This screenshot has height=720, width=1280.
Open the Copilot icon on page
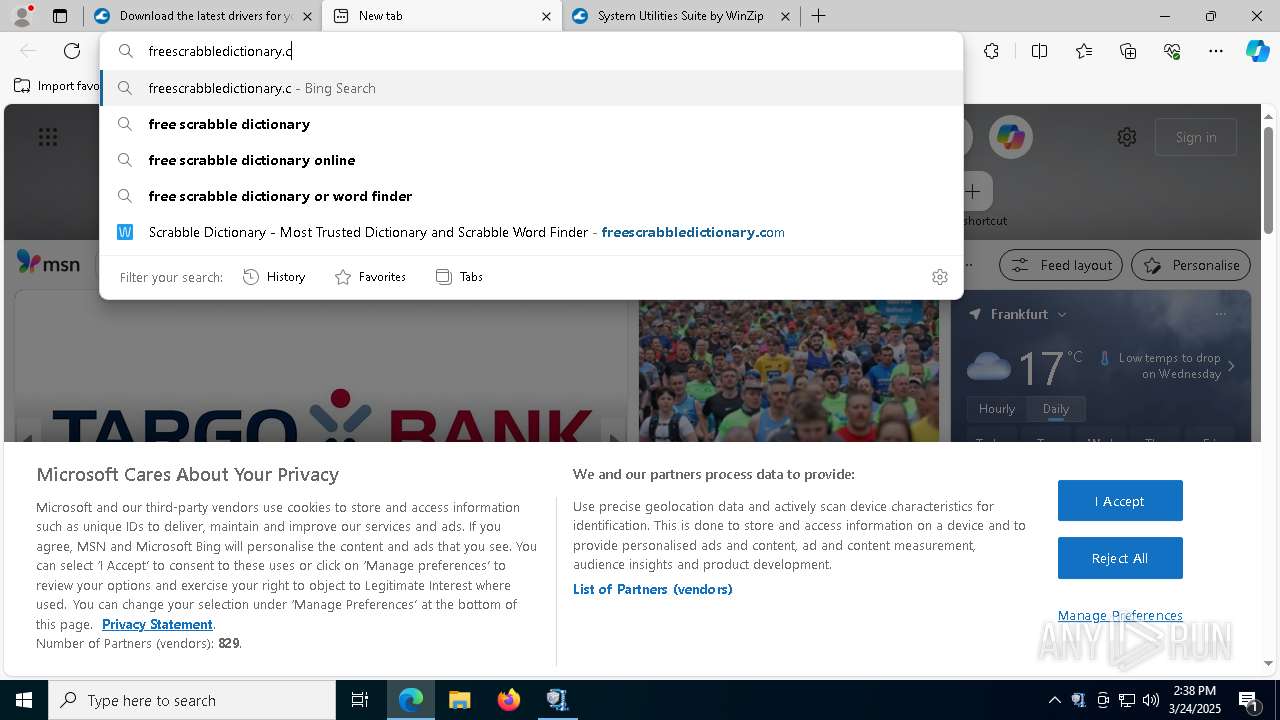pyautogui.click(x=1010, y=137)
